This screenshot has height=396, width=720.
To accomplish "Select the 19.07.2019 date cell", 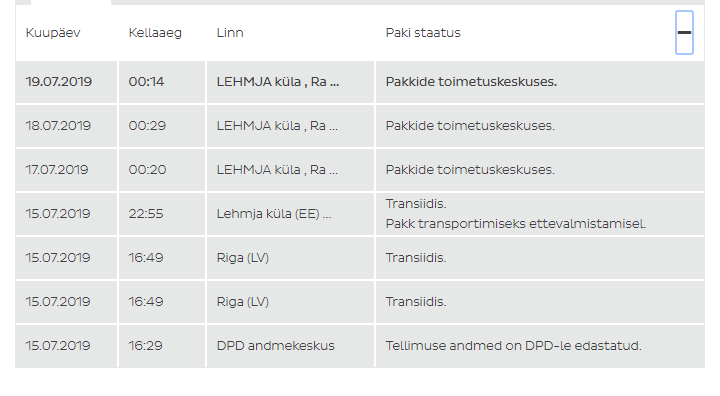I will click(59, 82).
